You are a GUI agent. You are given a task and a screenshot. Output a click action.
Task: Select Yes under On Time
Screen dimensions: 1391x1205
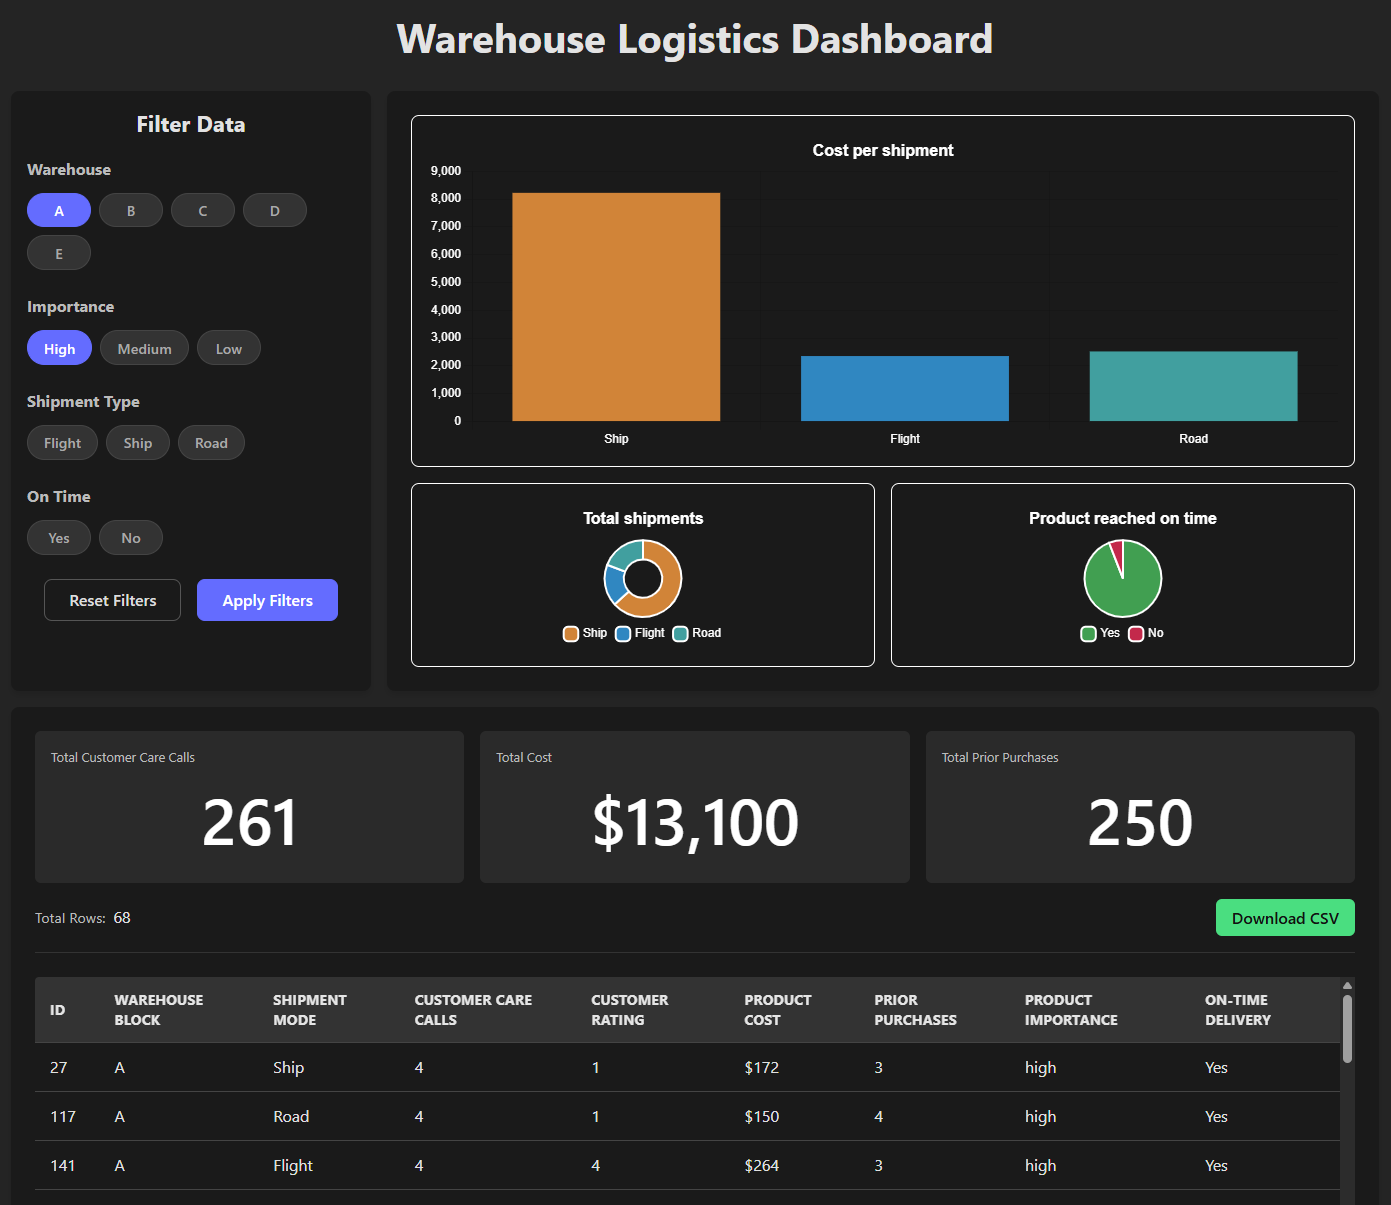coord(59,538)
